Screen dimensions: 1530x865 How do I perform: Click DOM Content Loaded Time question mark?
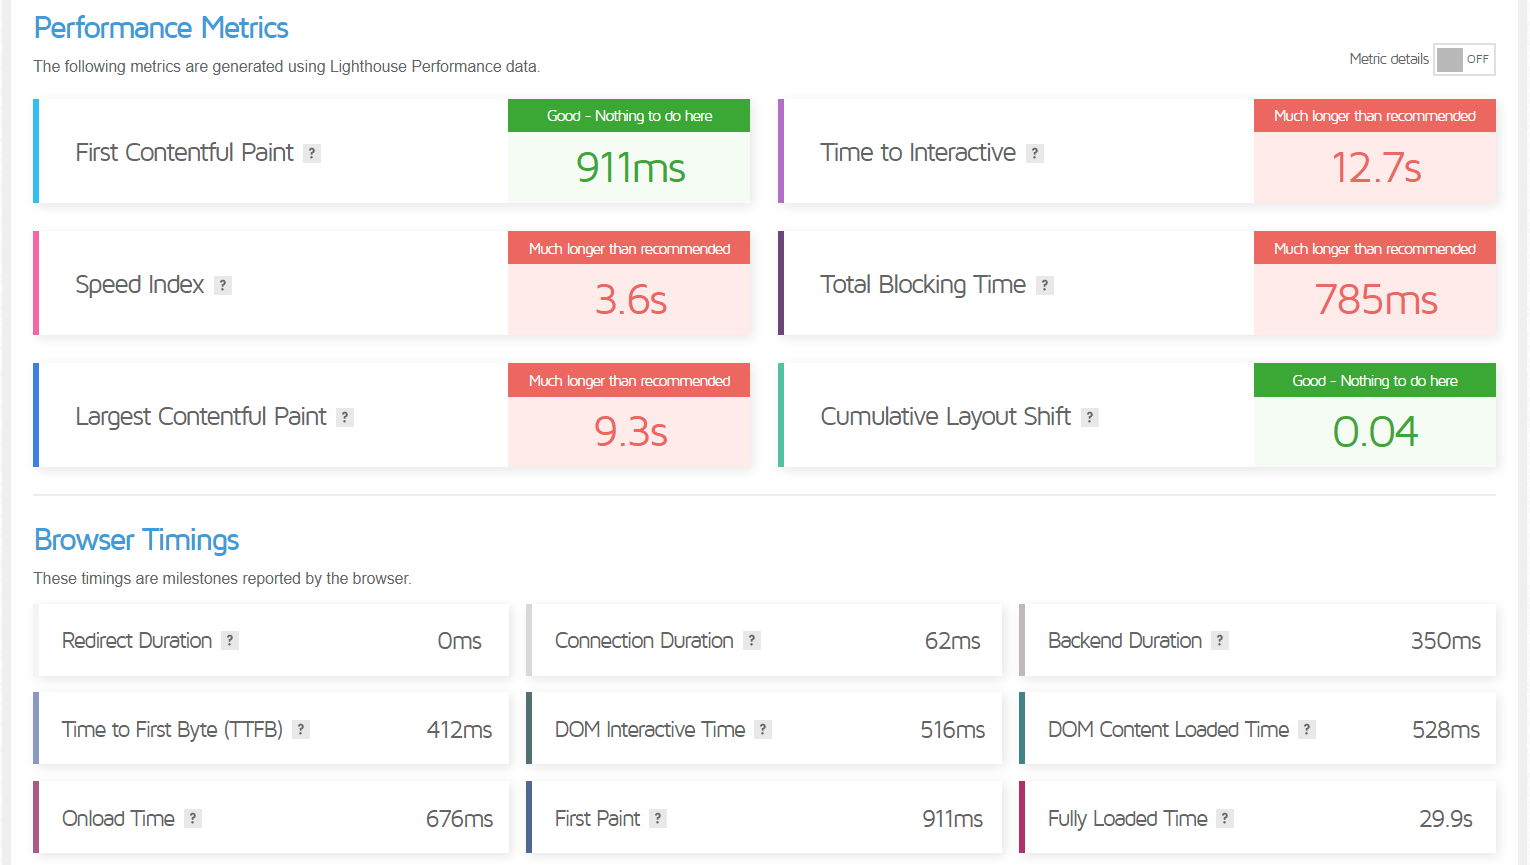coord(1307,730)
